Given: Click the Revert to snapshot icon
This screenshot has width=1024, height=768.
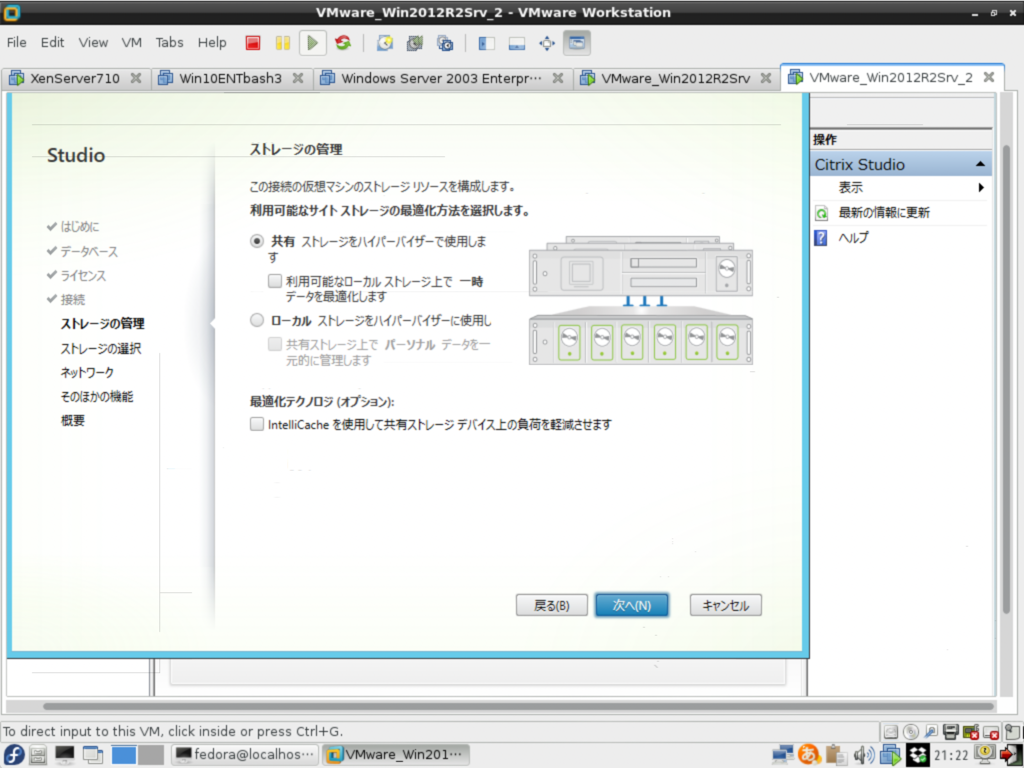Looking at the screenshot, I should [415, 43].
